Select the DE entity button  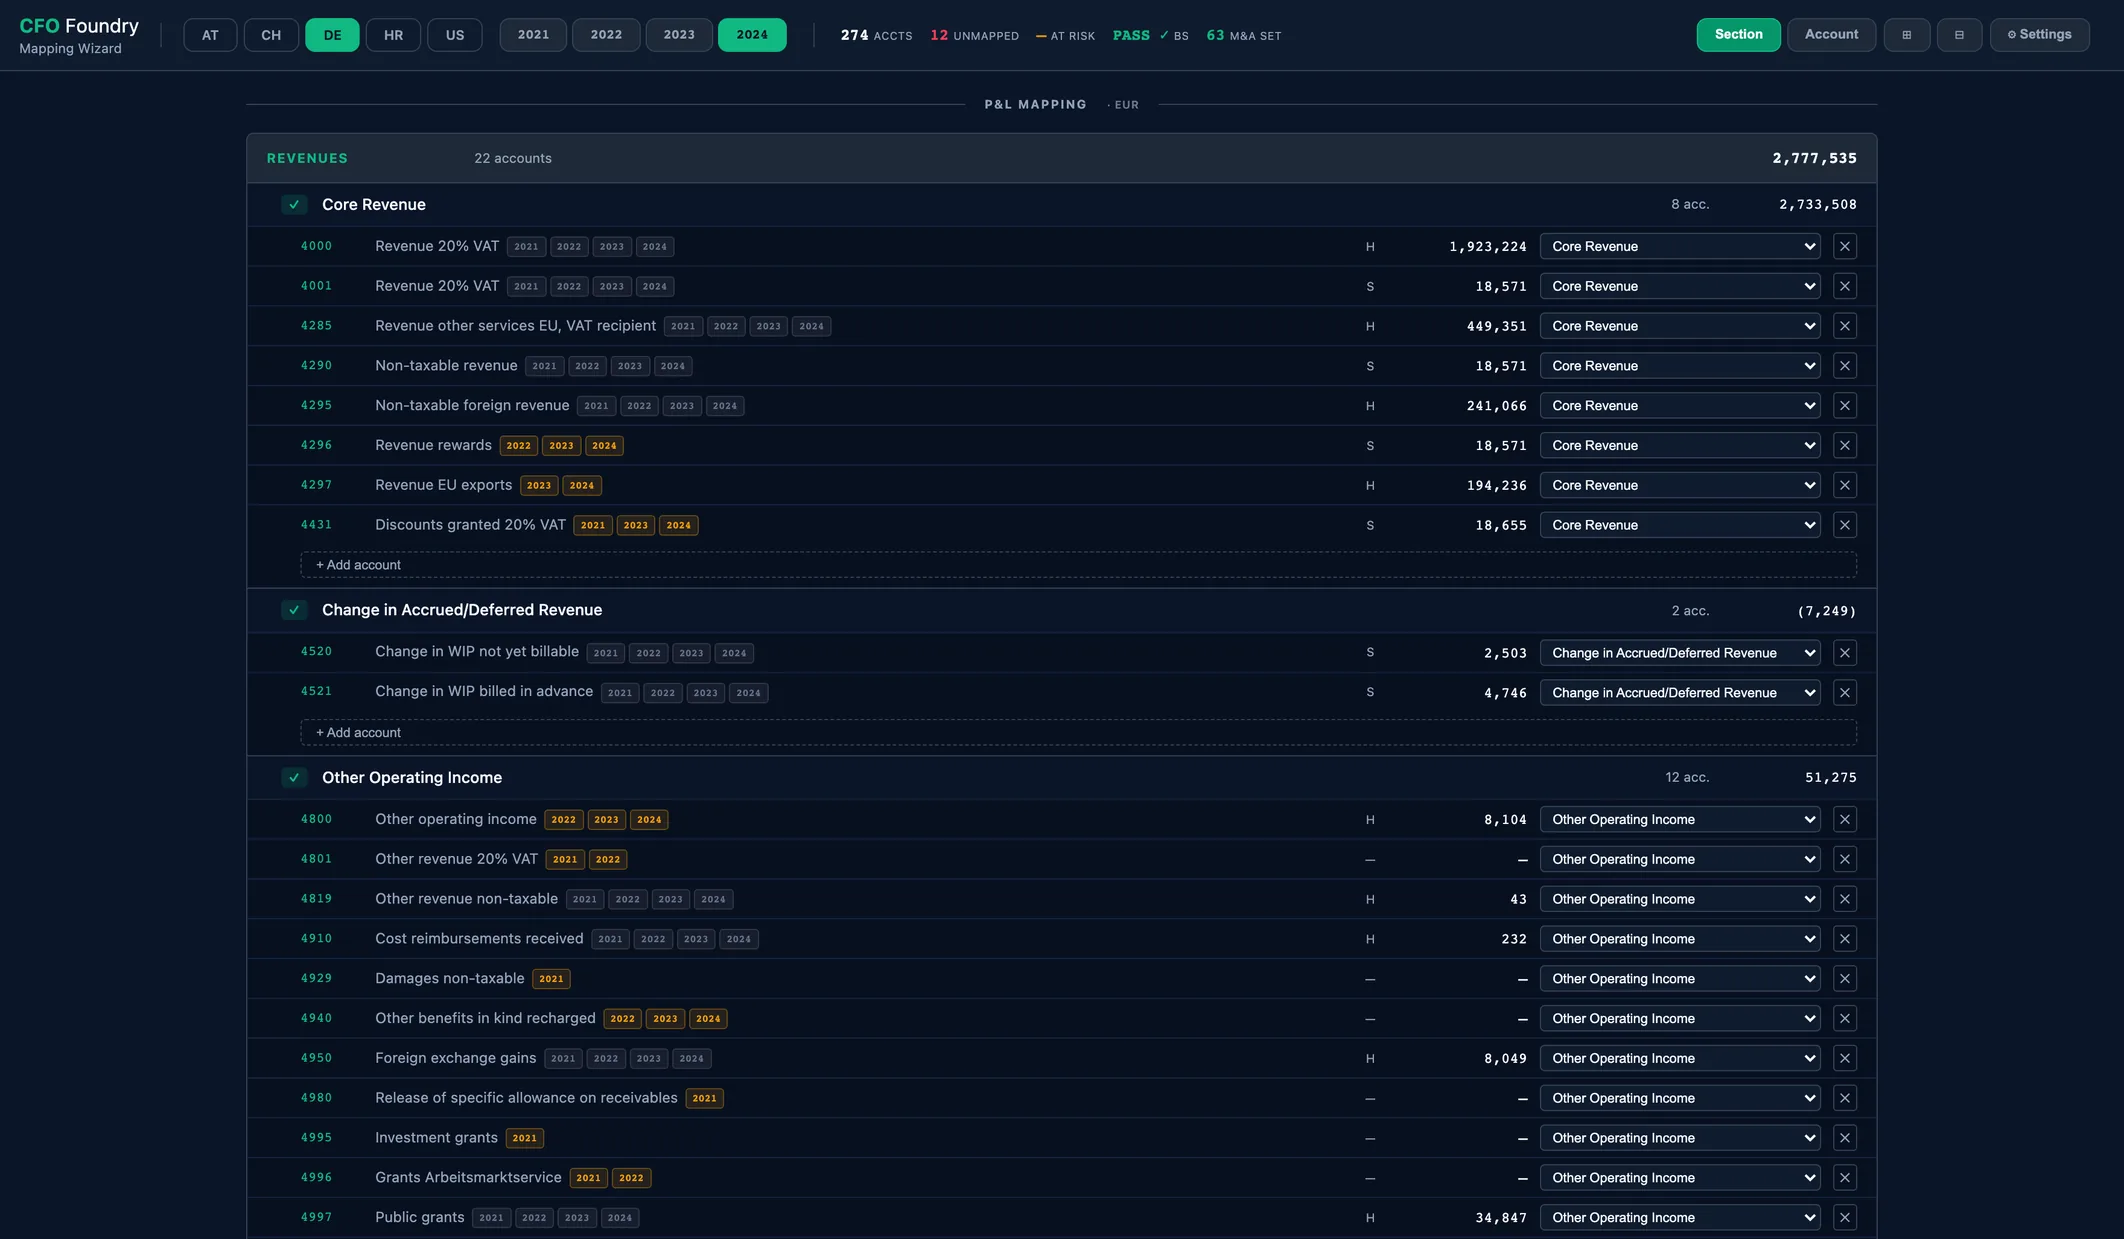tap(332, 35)
